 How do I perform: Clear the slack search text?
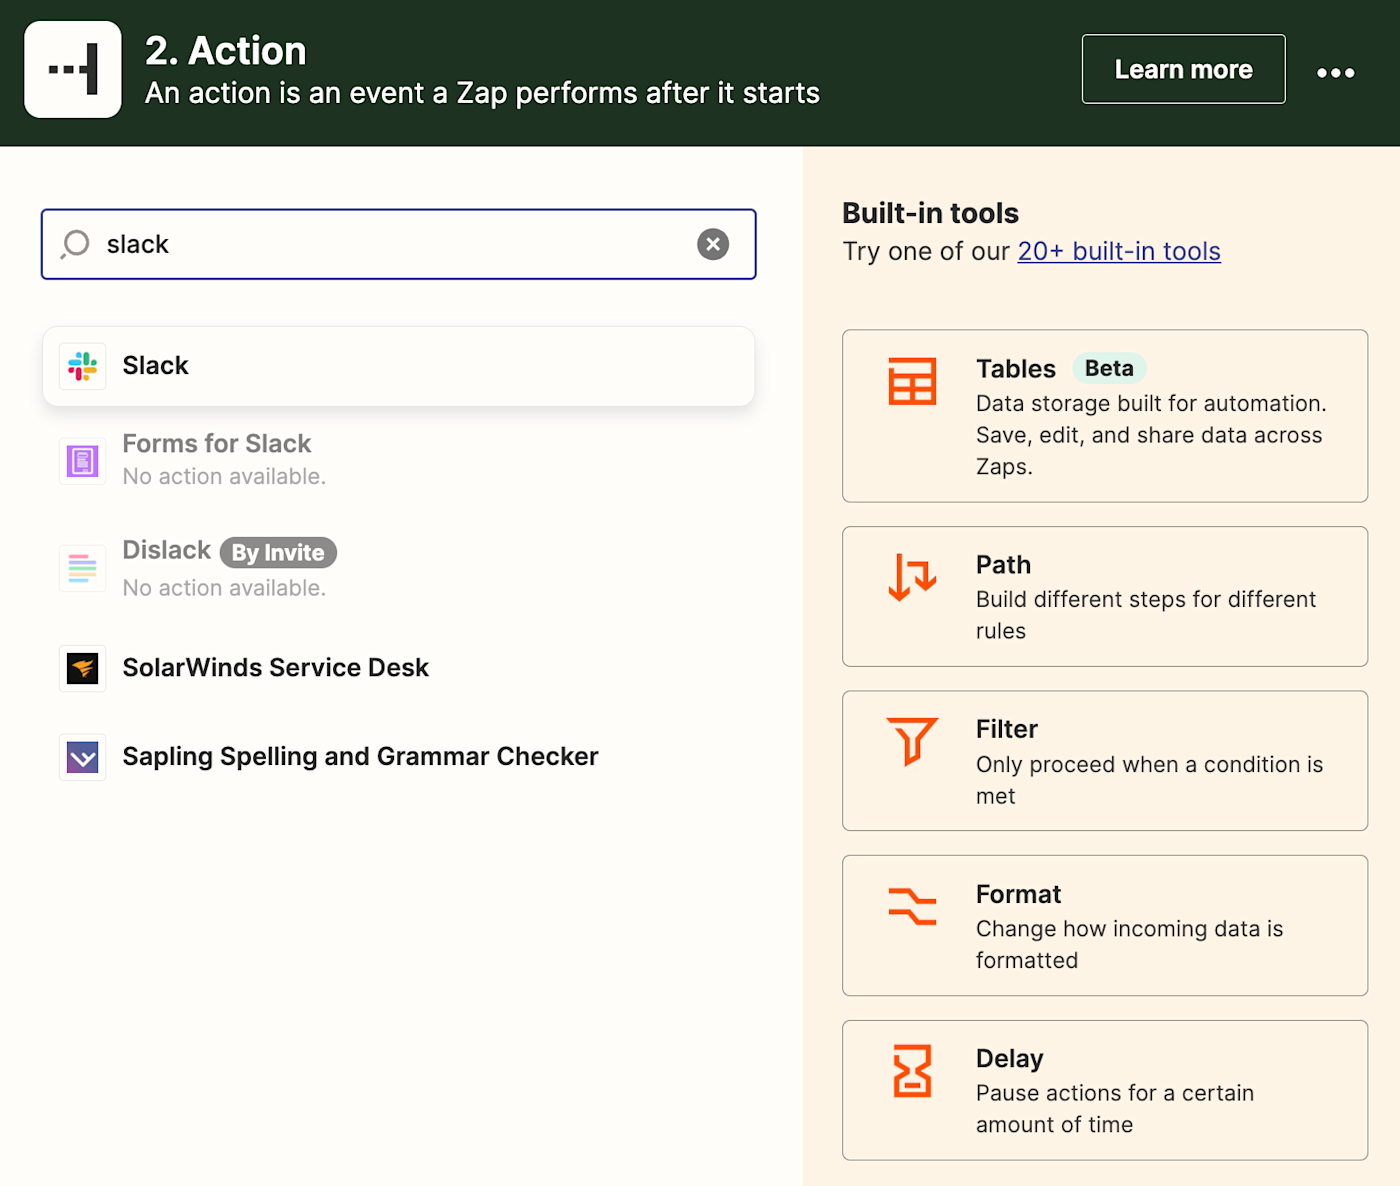(x=713, y=244)
